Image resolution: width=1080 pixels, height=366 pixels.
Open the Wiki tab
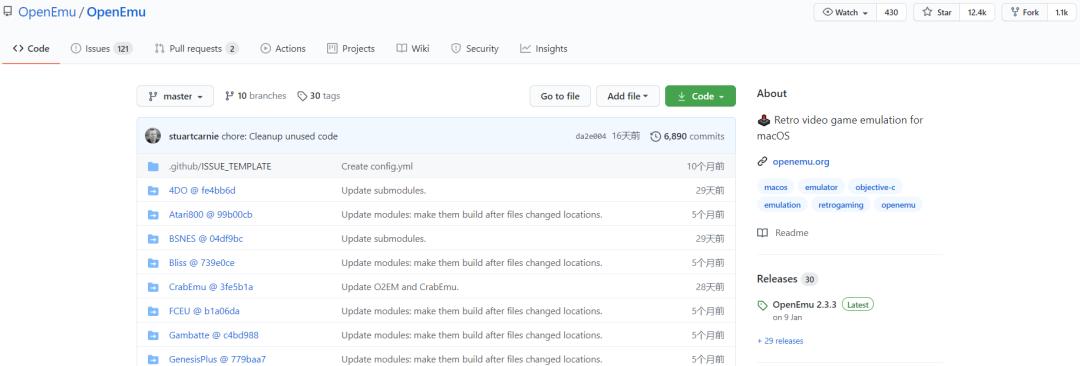tap(413, 48)
